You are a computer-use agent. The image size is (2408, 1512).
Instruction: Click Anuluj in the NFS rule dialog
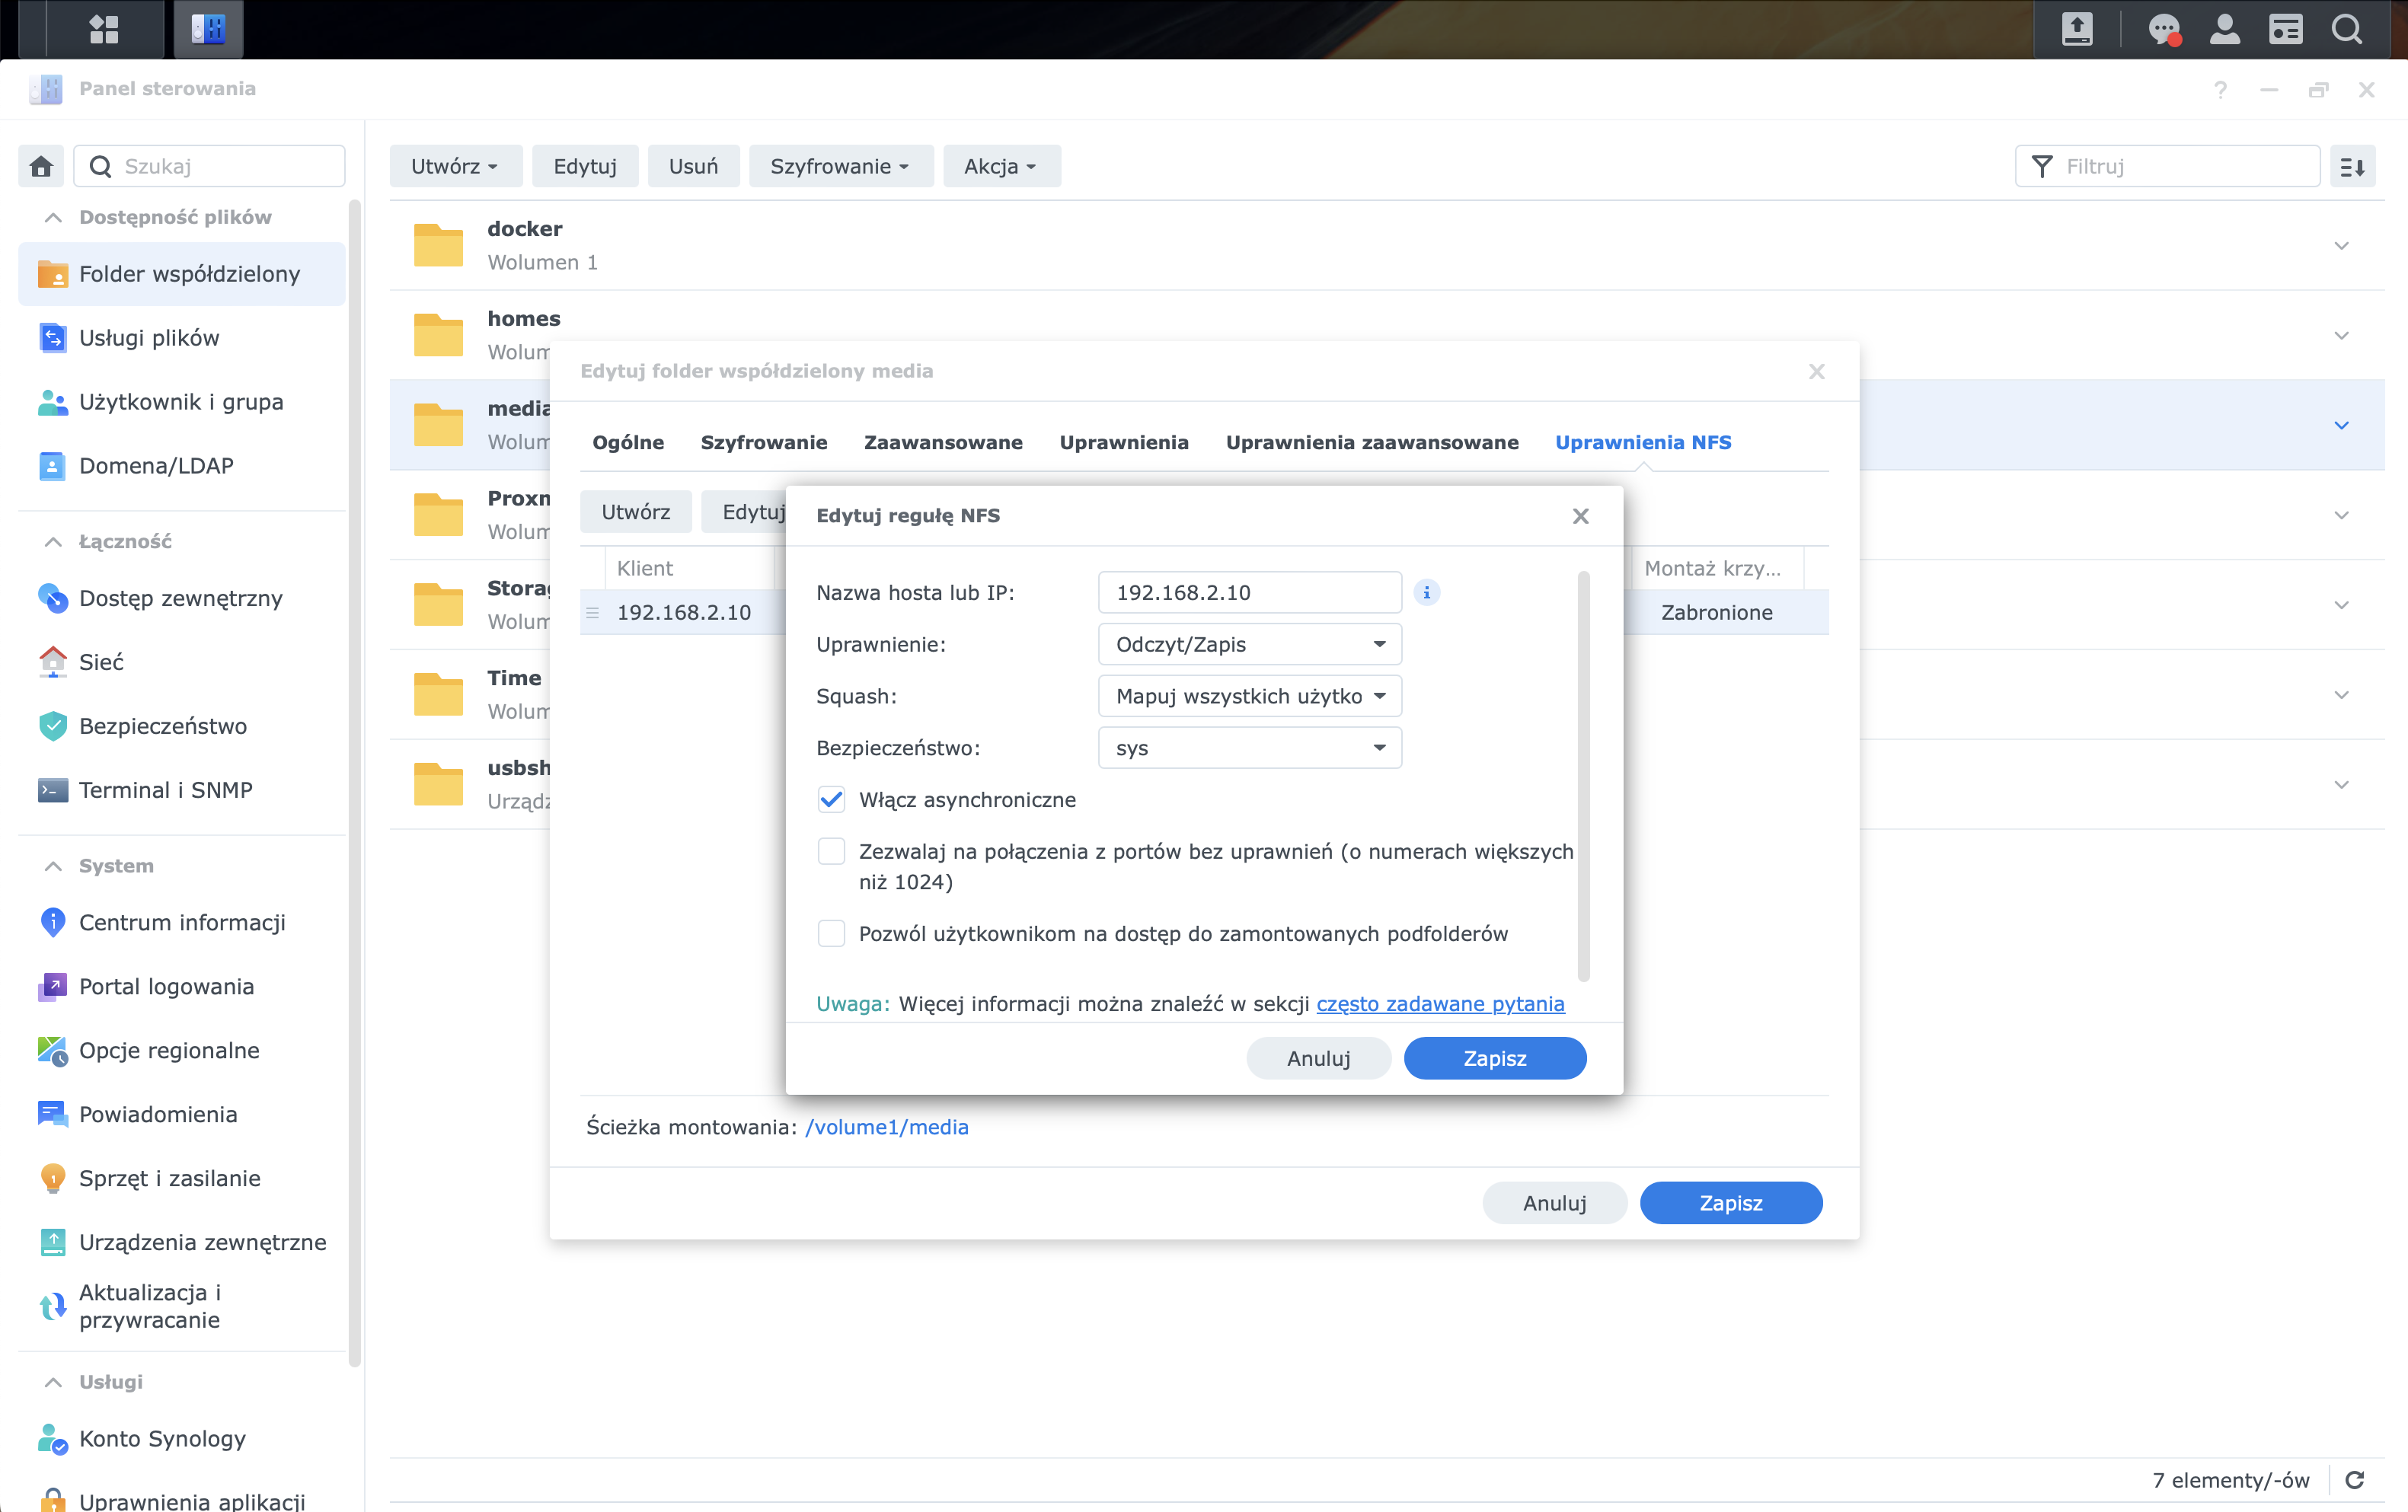[1319, 1058]
